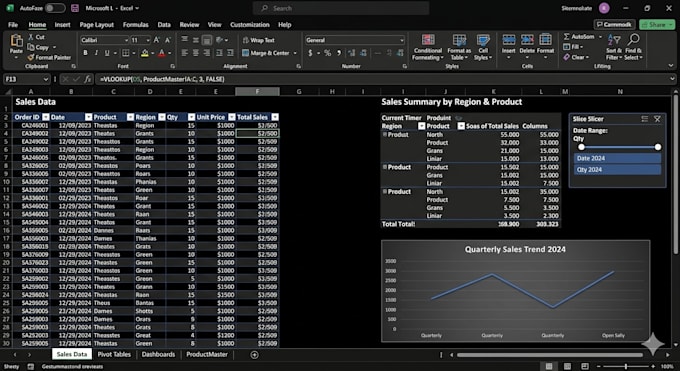This screenshot has height=371, width=680.
Task: Open Unit Price column filter dropdown
Action: [x=232, y=117]
